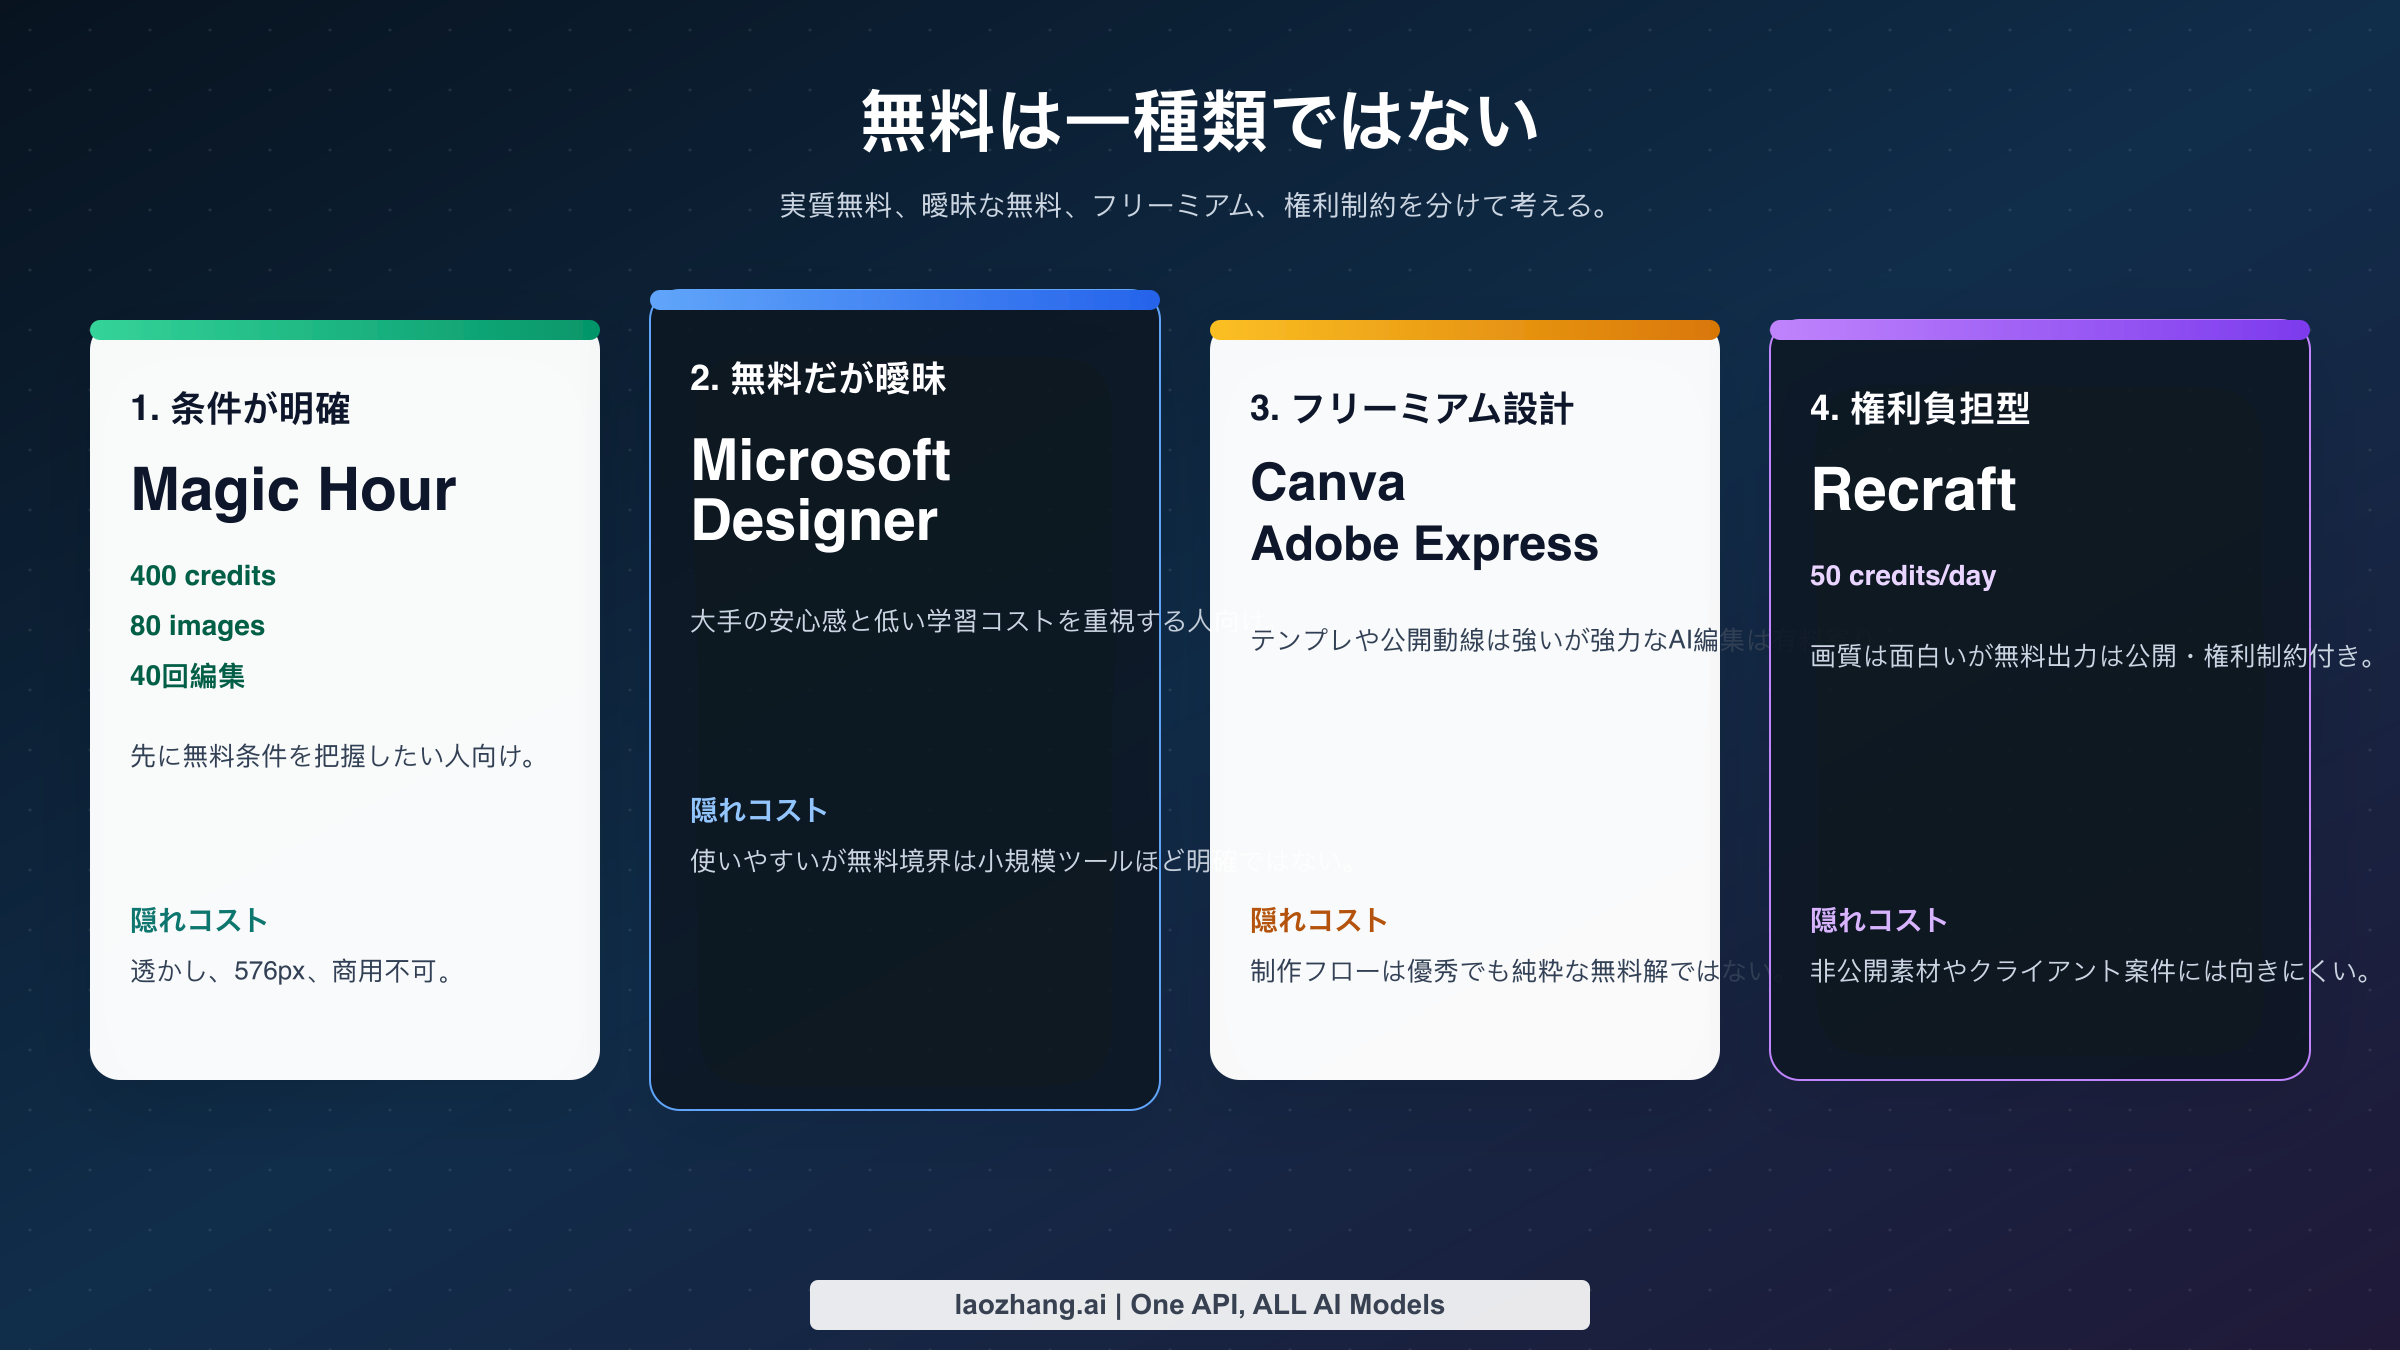The height and width of the screenshot is (1350, 2400).
Task: Select the 400 credits label on Magic Hour
Action: [x=203, y=576]
